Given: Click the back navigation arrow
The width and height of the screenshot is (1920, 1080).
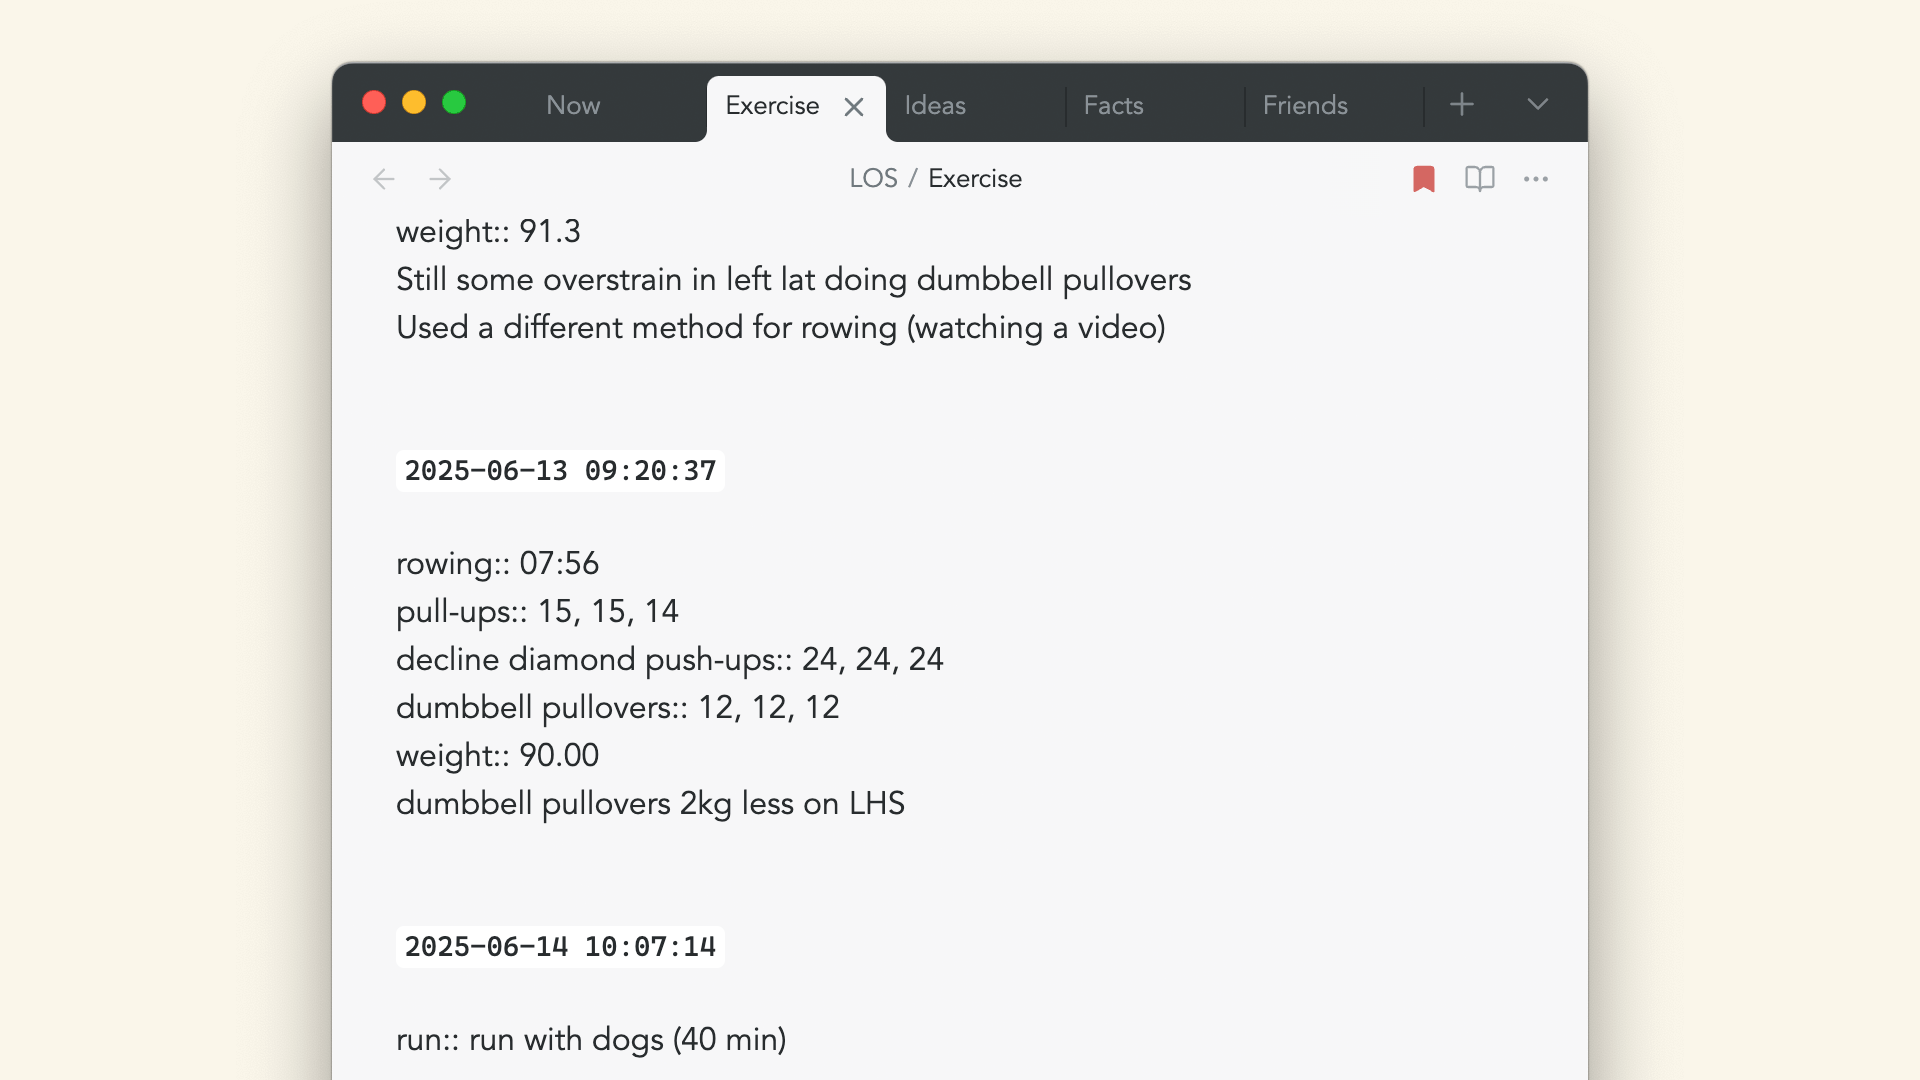Looking at the screenshot, I should 384,179.
